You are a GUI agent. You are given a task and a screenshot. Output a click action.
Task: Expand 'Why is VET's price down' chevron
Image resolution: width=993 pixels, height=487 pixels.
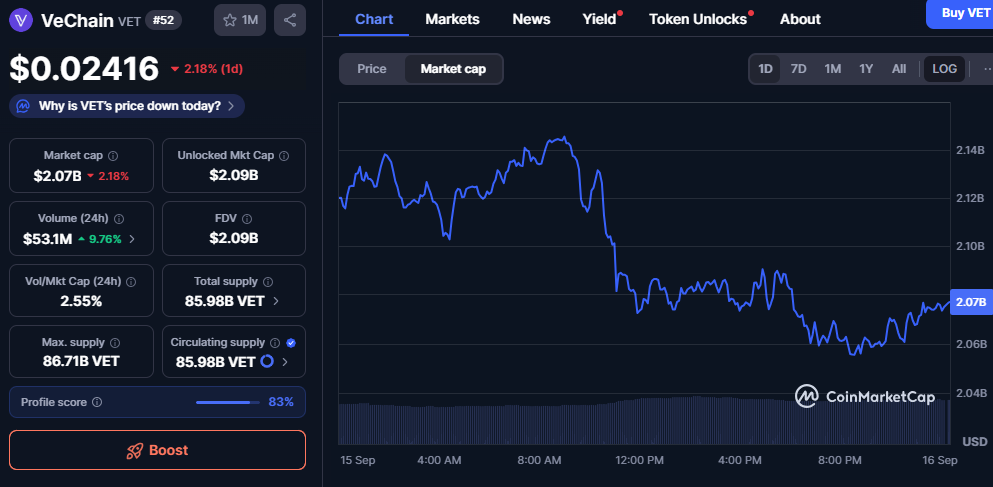click(x=231, y=106)
